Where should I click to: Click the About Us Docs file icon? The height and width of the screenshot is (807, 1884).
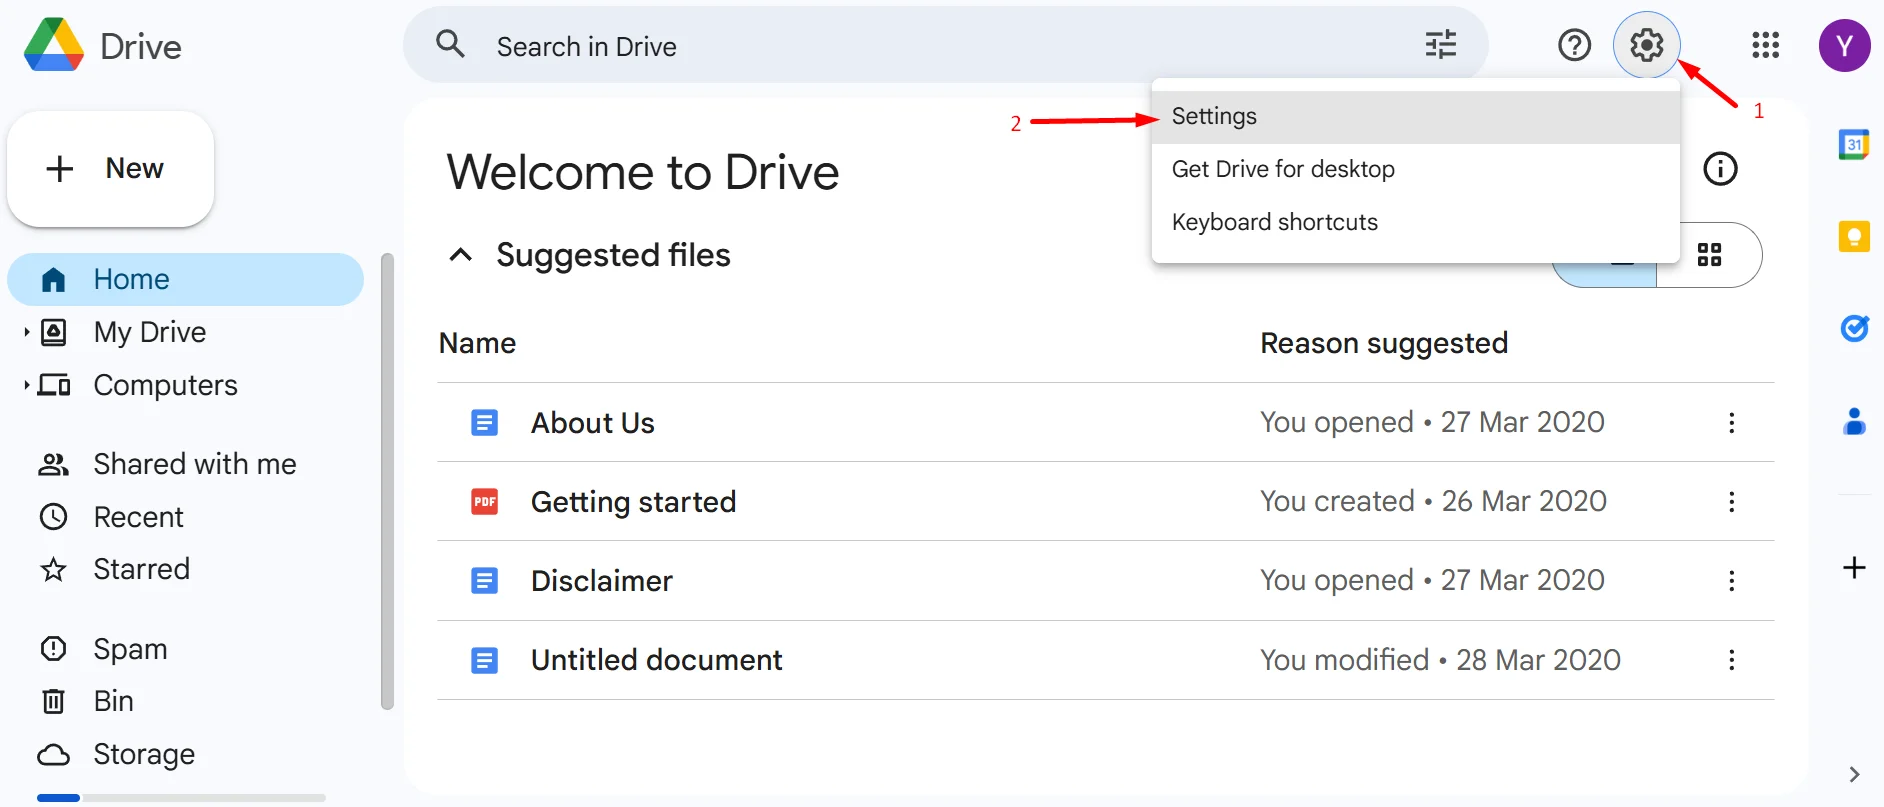484,423
